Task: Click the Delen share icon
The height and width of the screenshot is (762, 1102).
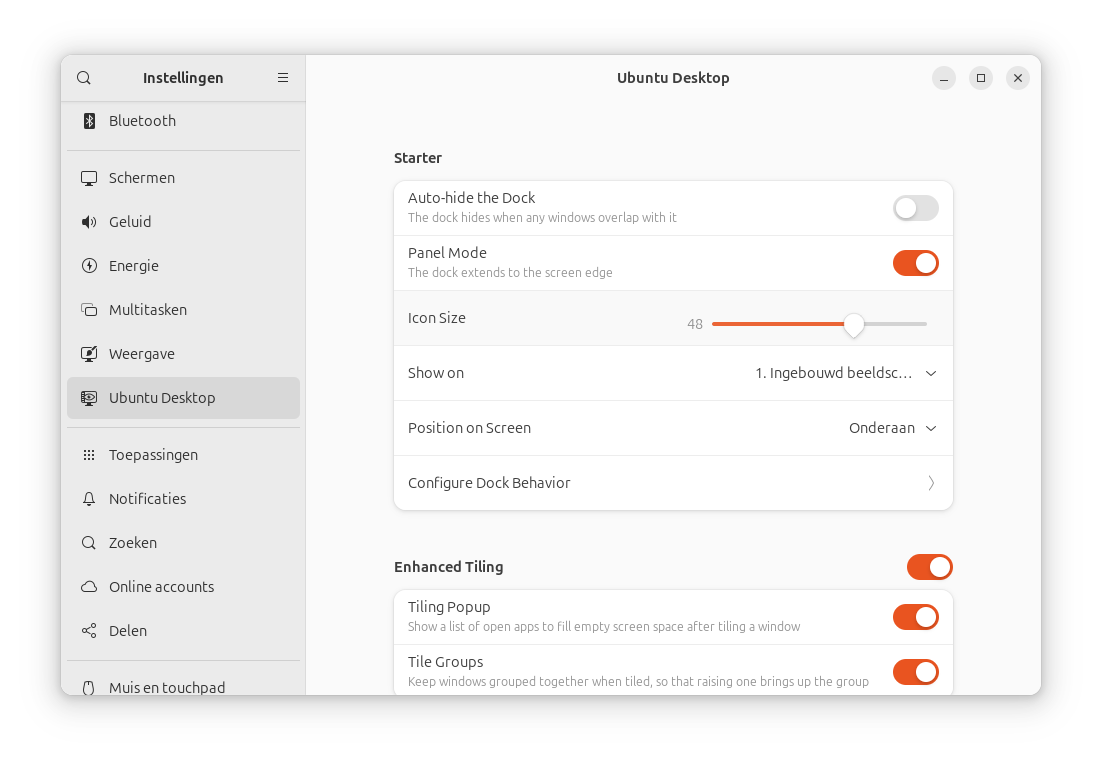Action: click(89, 631)
